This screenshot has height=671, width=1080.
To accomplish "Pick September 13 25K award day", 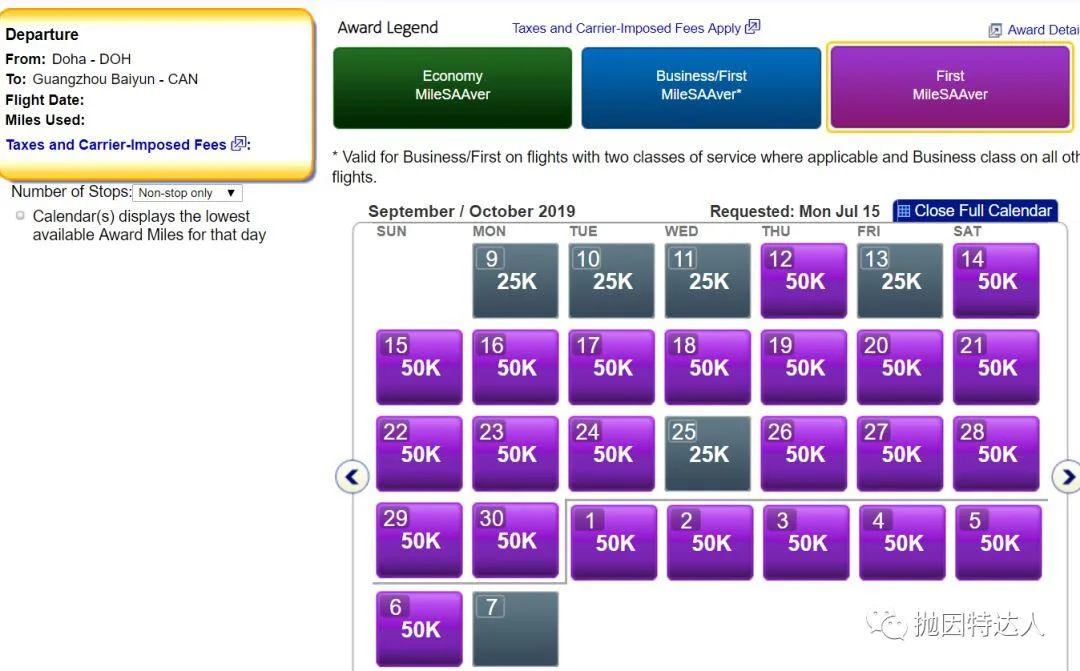I will tap(899, 279).
